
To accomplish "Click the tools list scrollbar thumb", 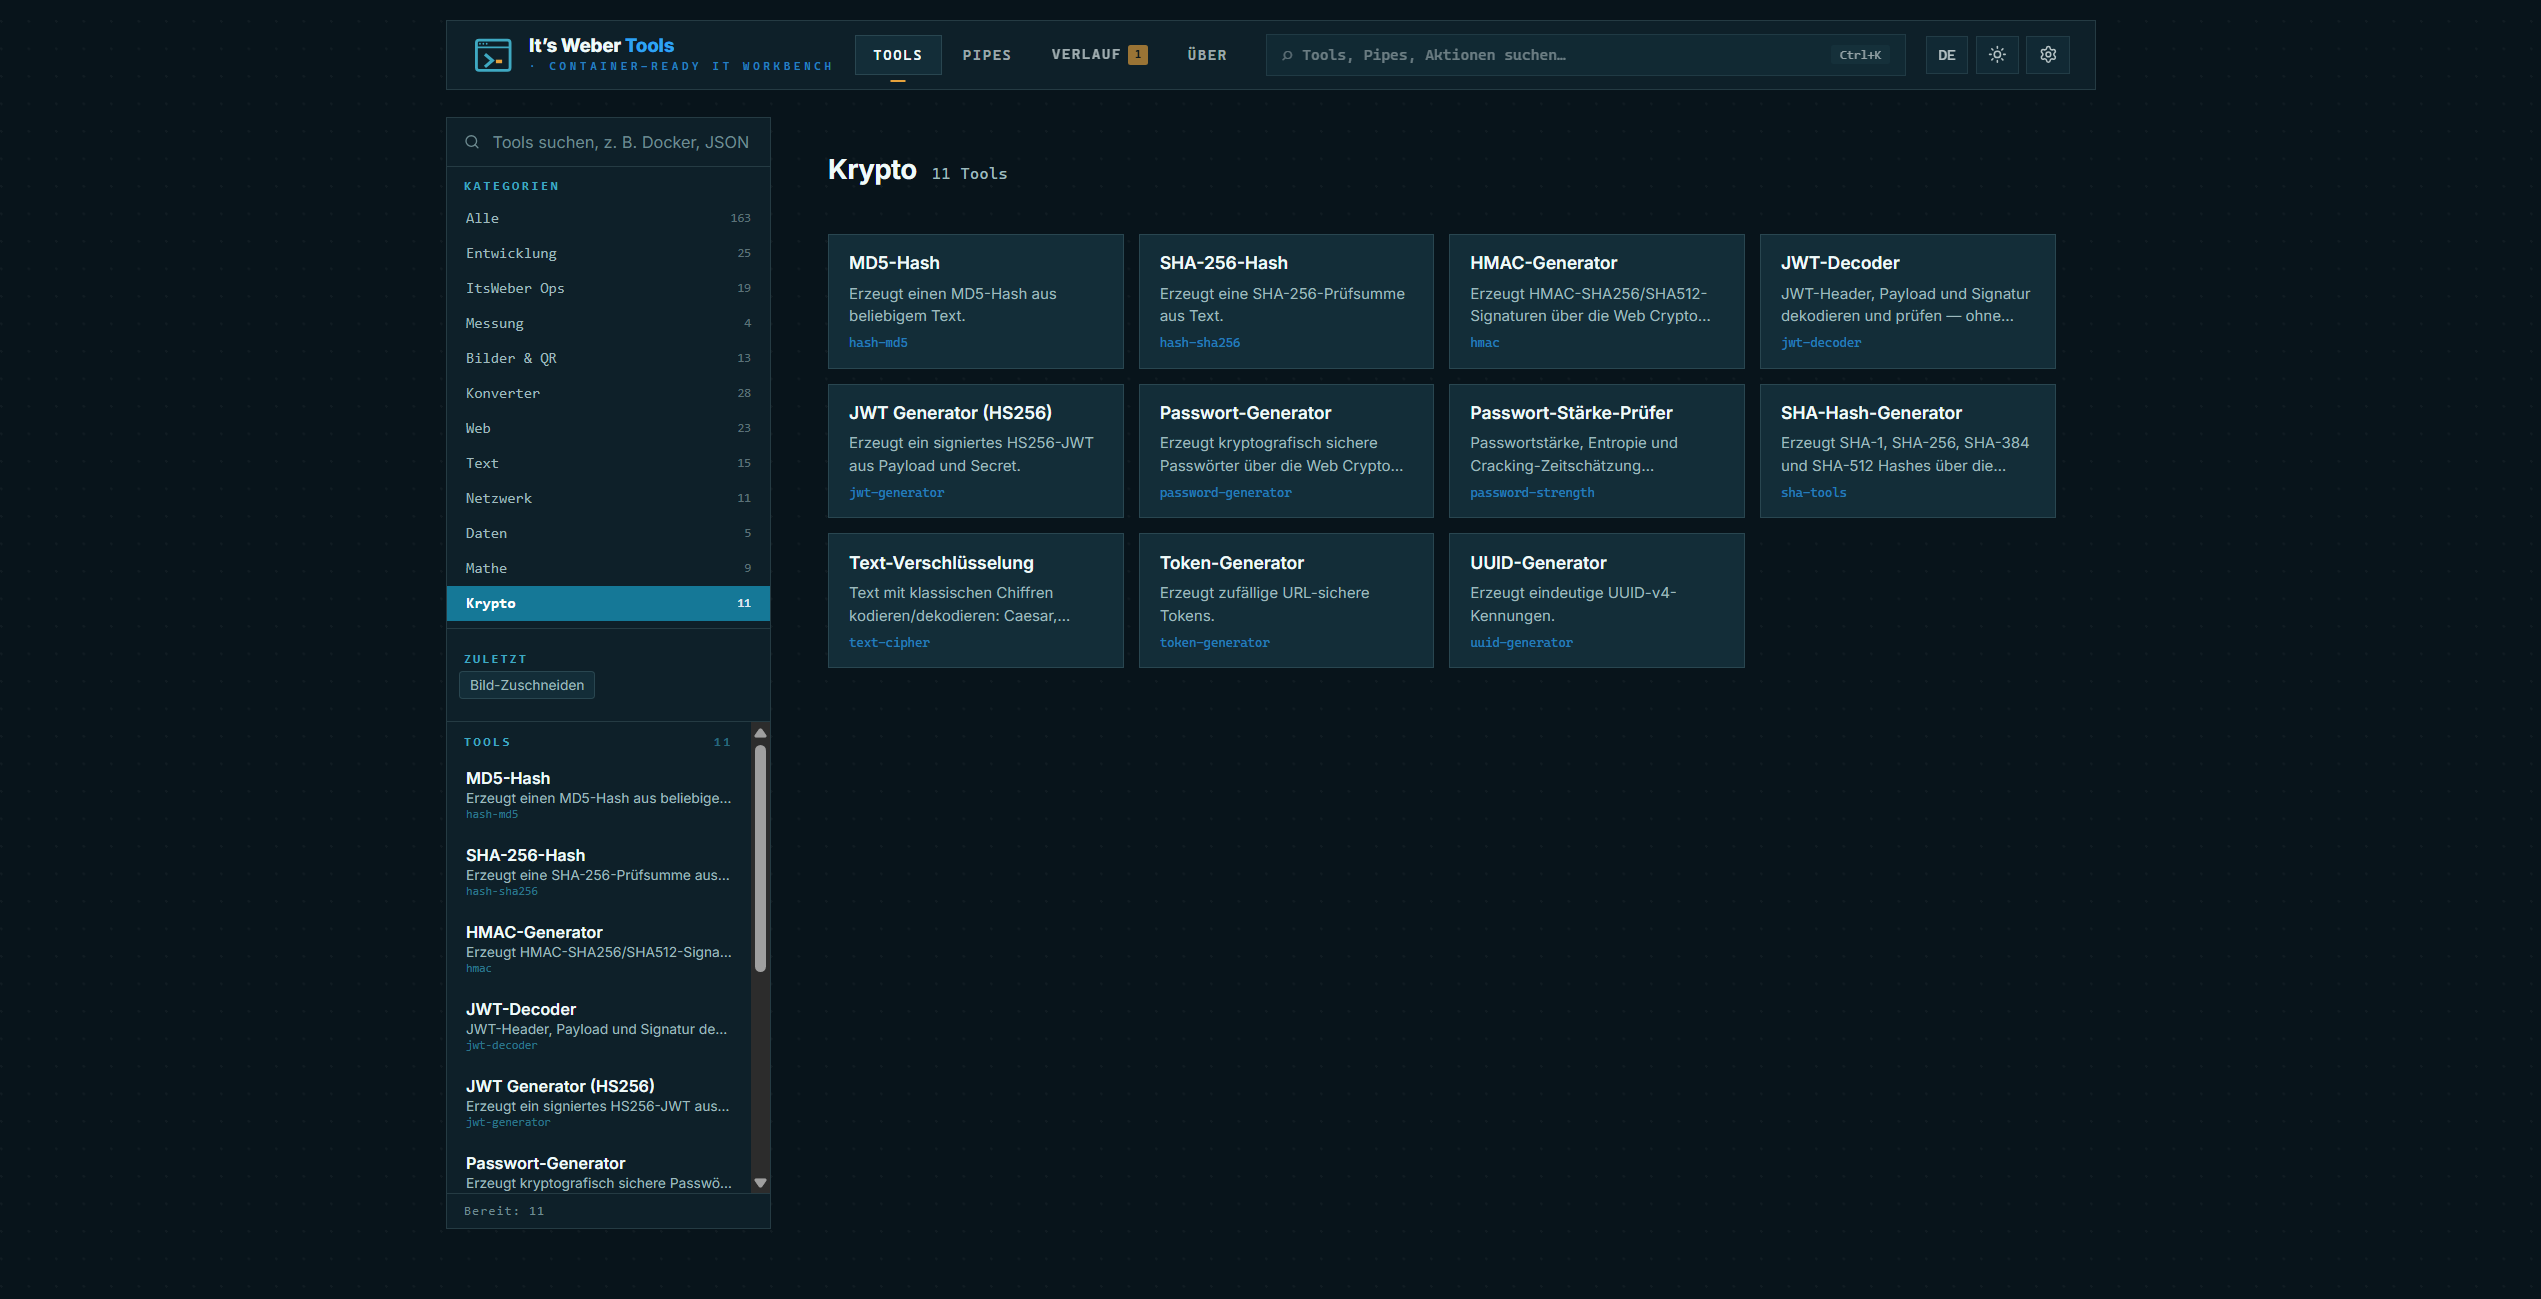I will [760, 859].
